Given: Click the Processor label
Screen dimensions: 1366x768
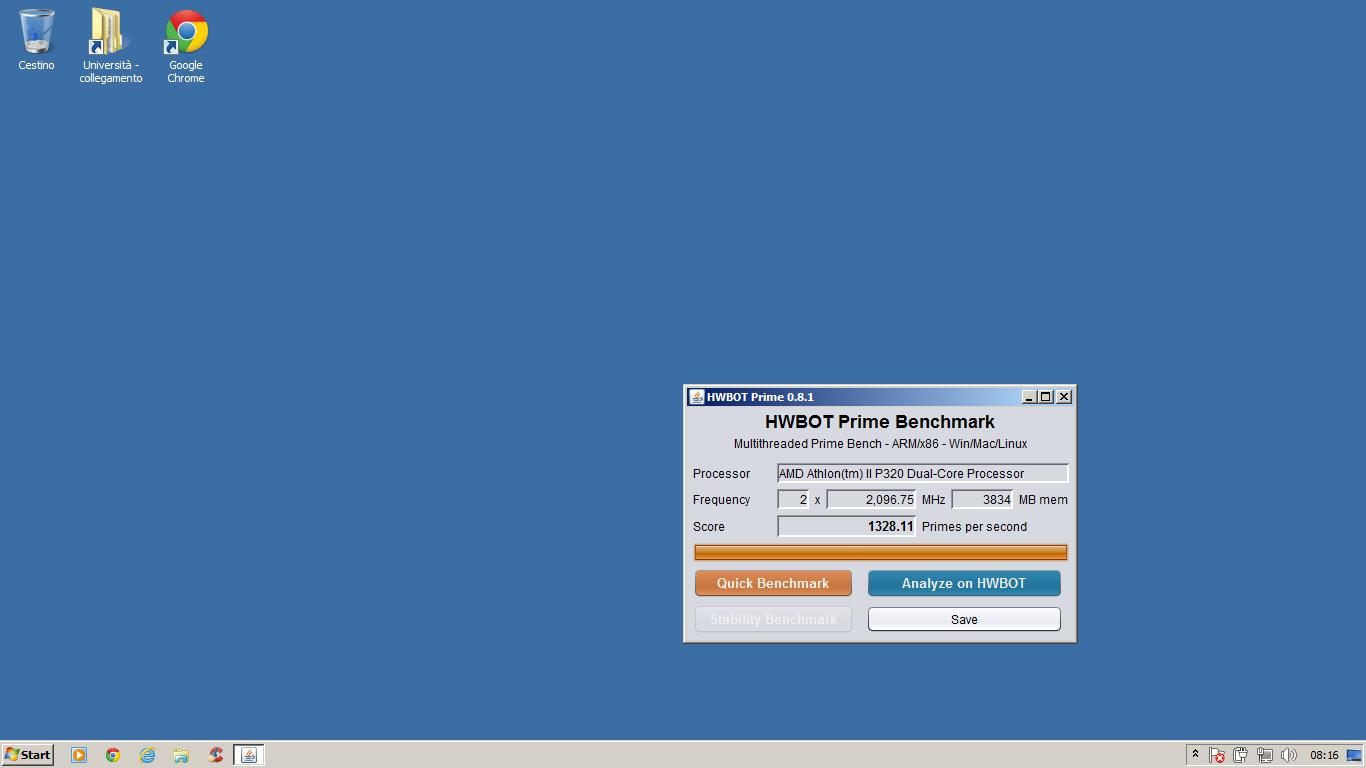Looking at the screenshot, I should 721,474.
